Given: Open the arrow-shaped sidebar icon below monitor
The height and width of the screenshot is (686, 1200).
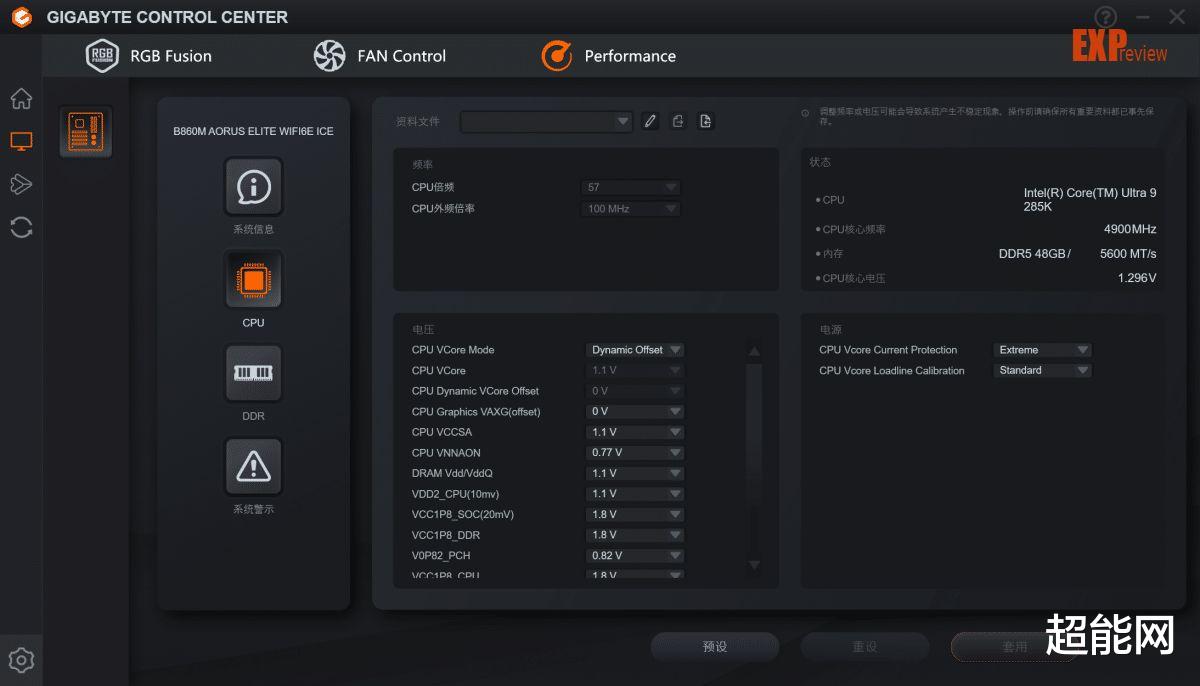Looking at the screenshot, I should (x=21, y=184).
